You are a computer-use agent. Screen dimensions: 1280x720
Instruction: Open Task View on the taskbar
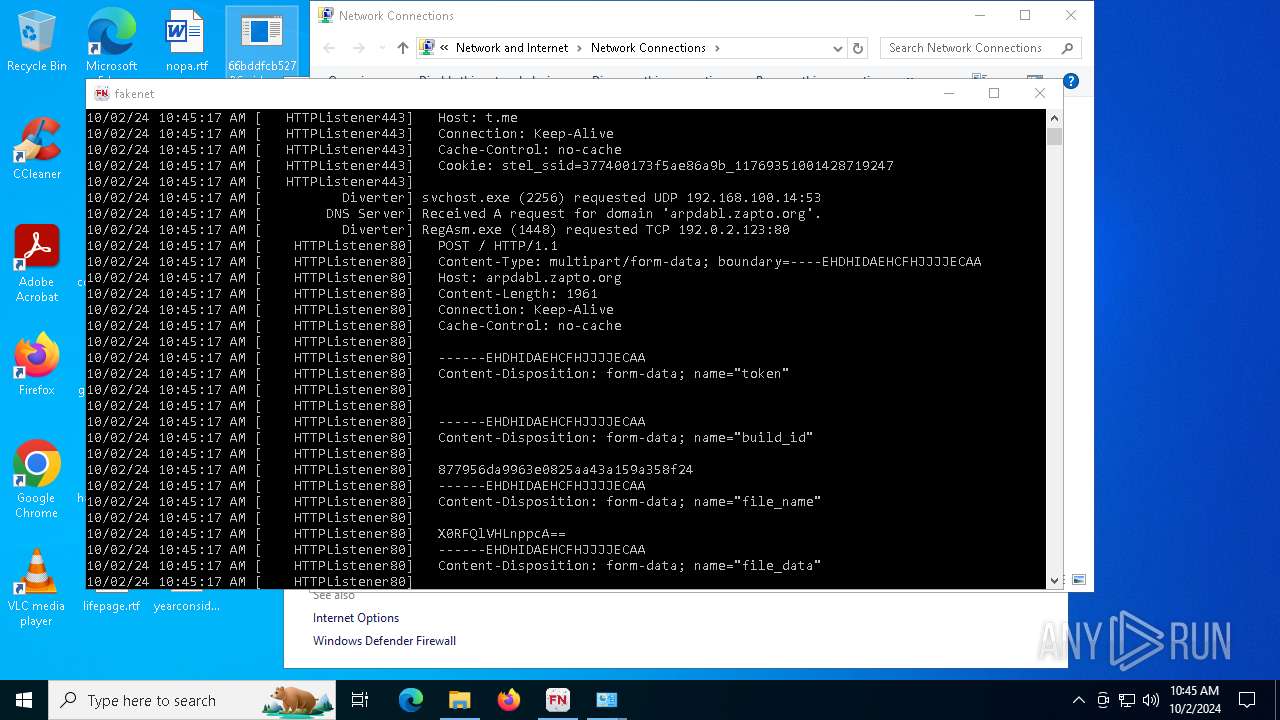pyautogui.click(x=360, y=700)
